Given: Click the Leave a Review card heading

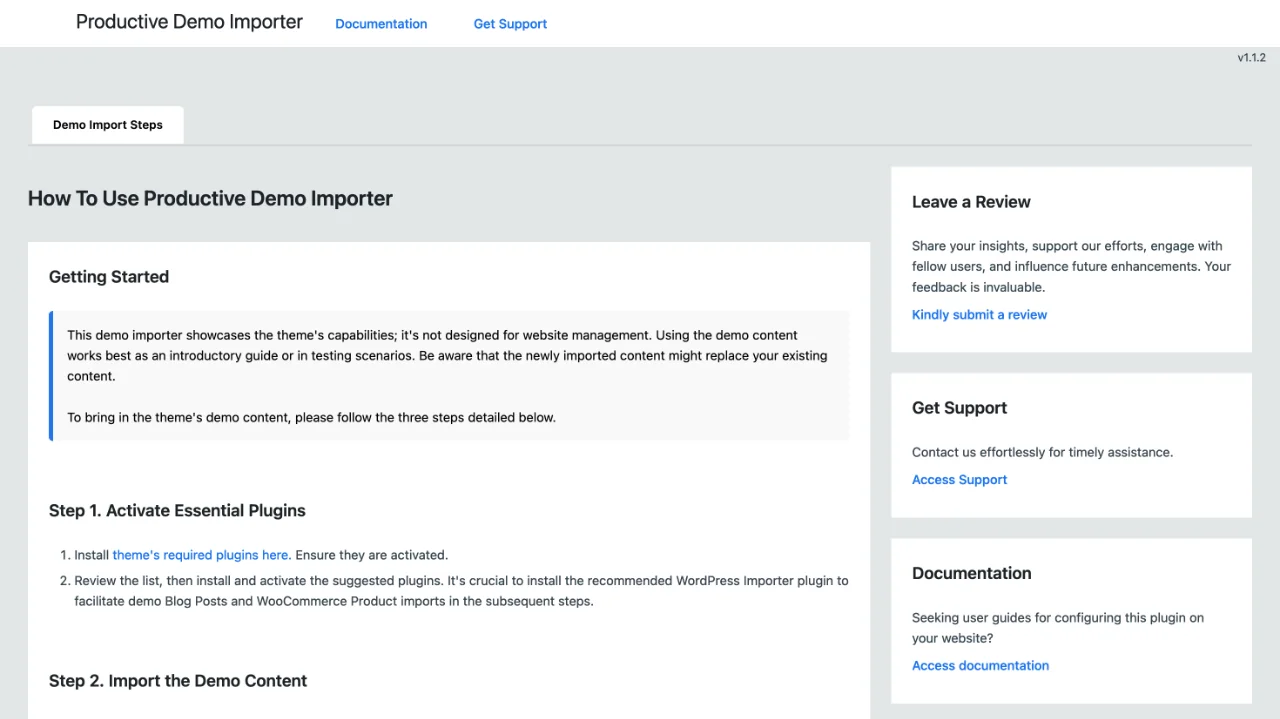Looking at the screenshot, I should pos(971,202).
